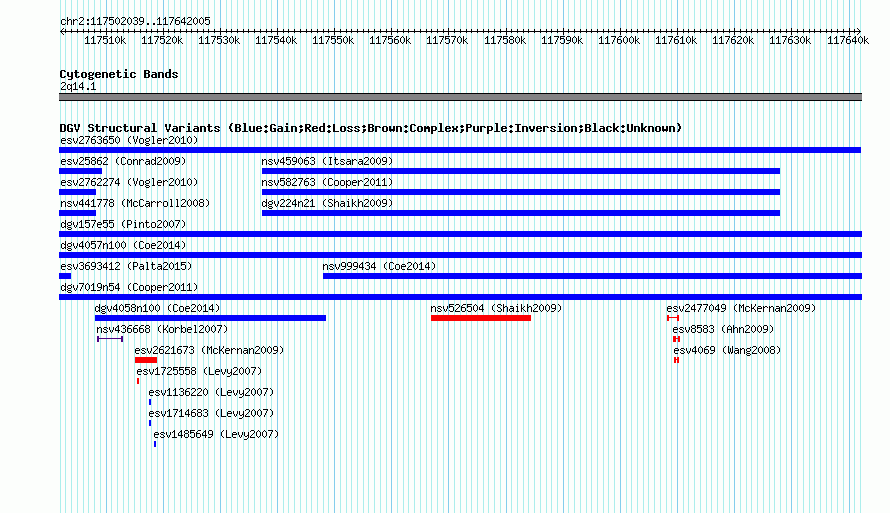Click the 117600k ruler tick label
This screenshot has height=513, width=890.
[x=619, y=40]
